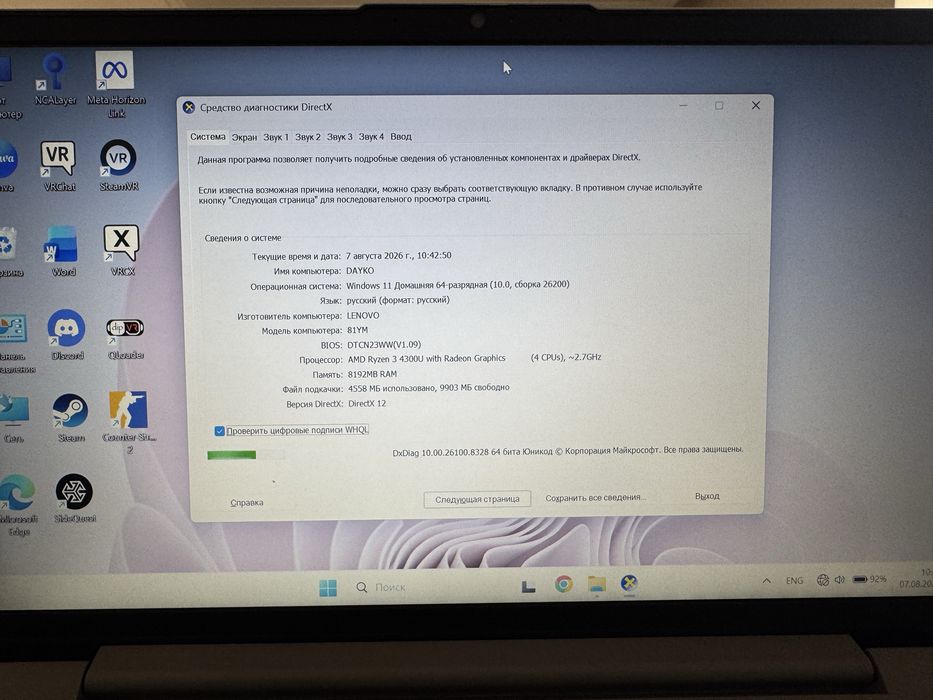Switch to the Экран tab
Image resolution: width=933 pixels, height=700 pixels.
click(244, 137)
